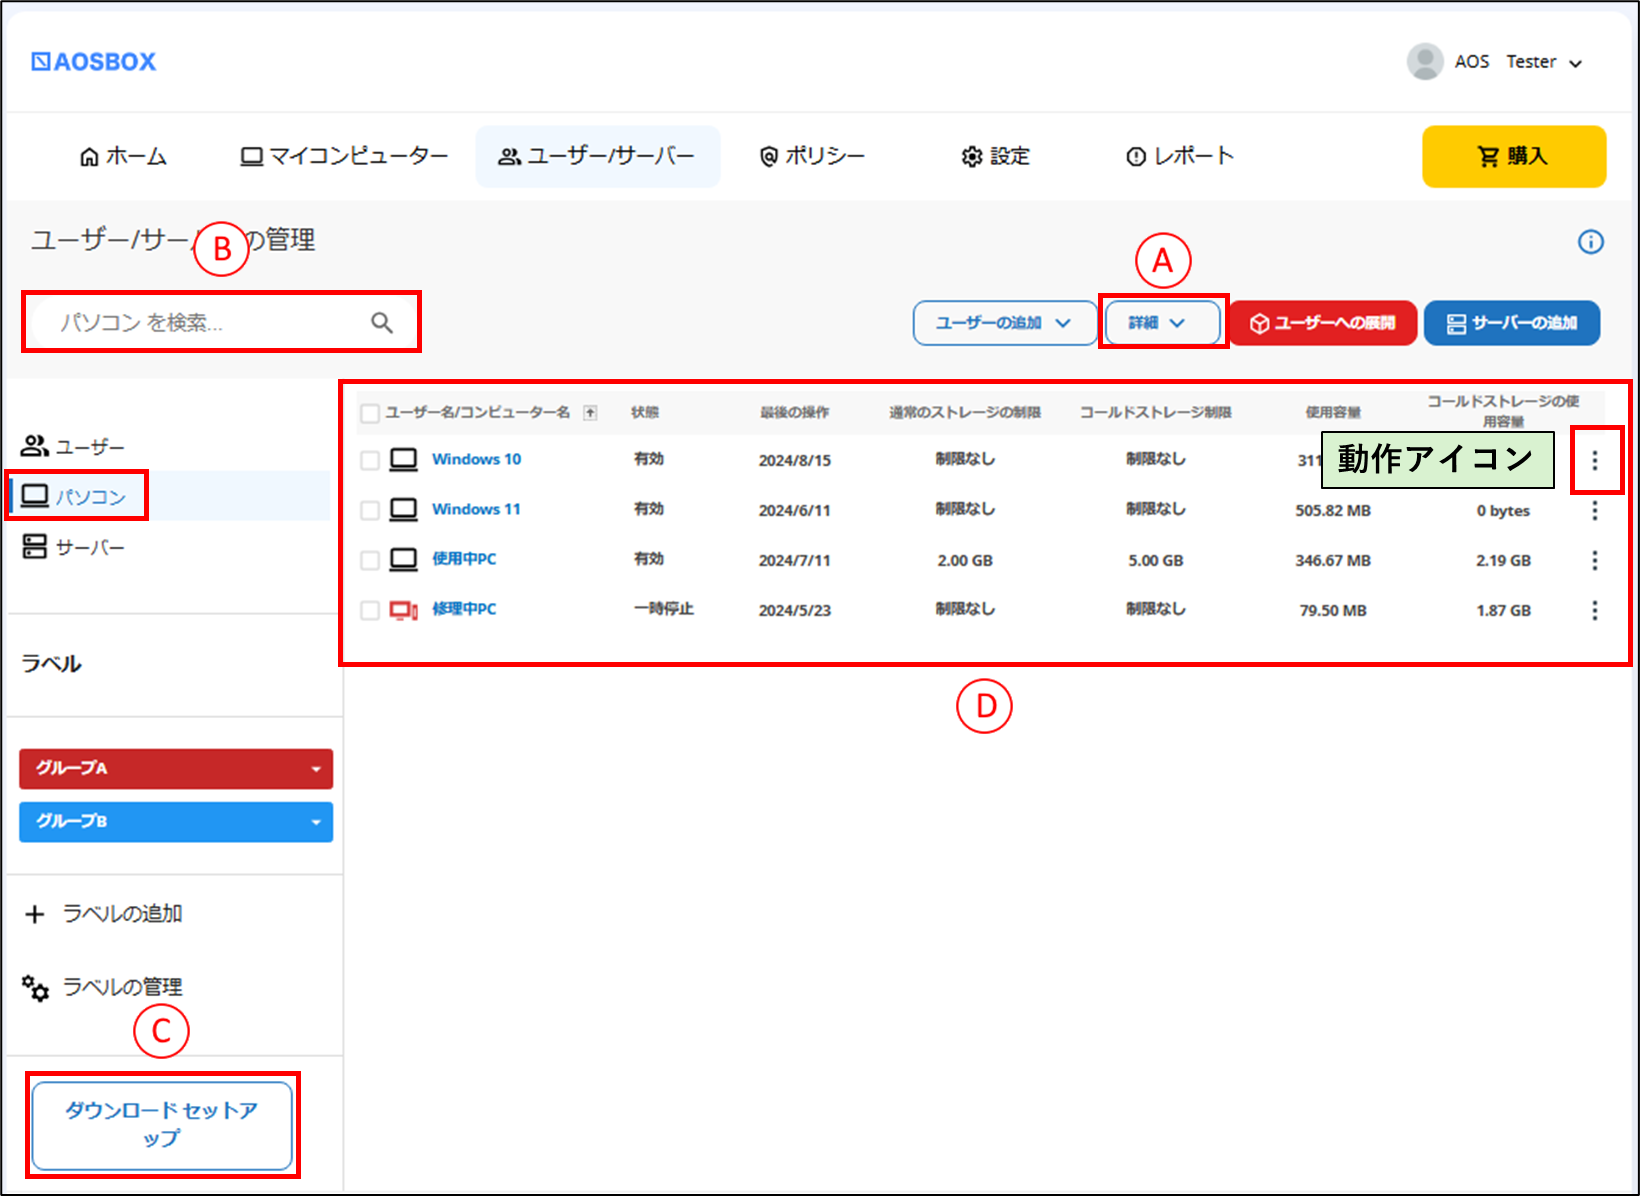1640x1196 pixels.
Task: Click the sort arrow beside ユーザー名/コンピューター名
Action: [x=591, y=413]
